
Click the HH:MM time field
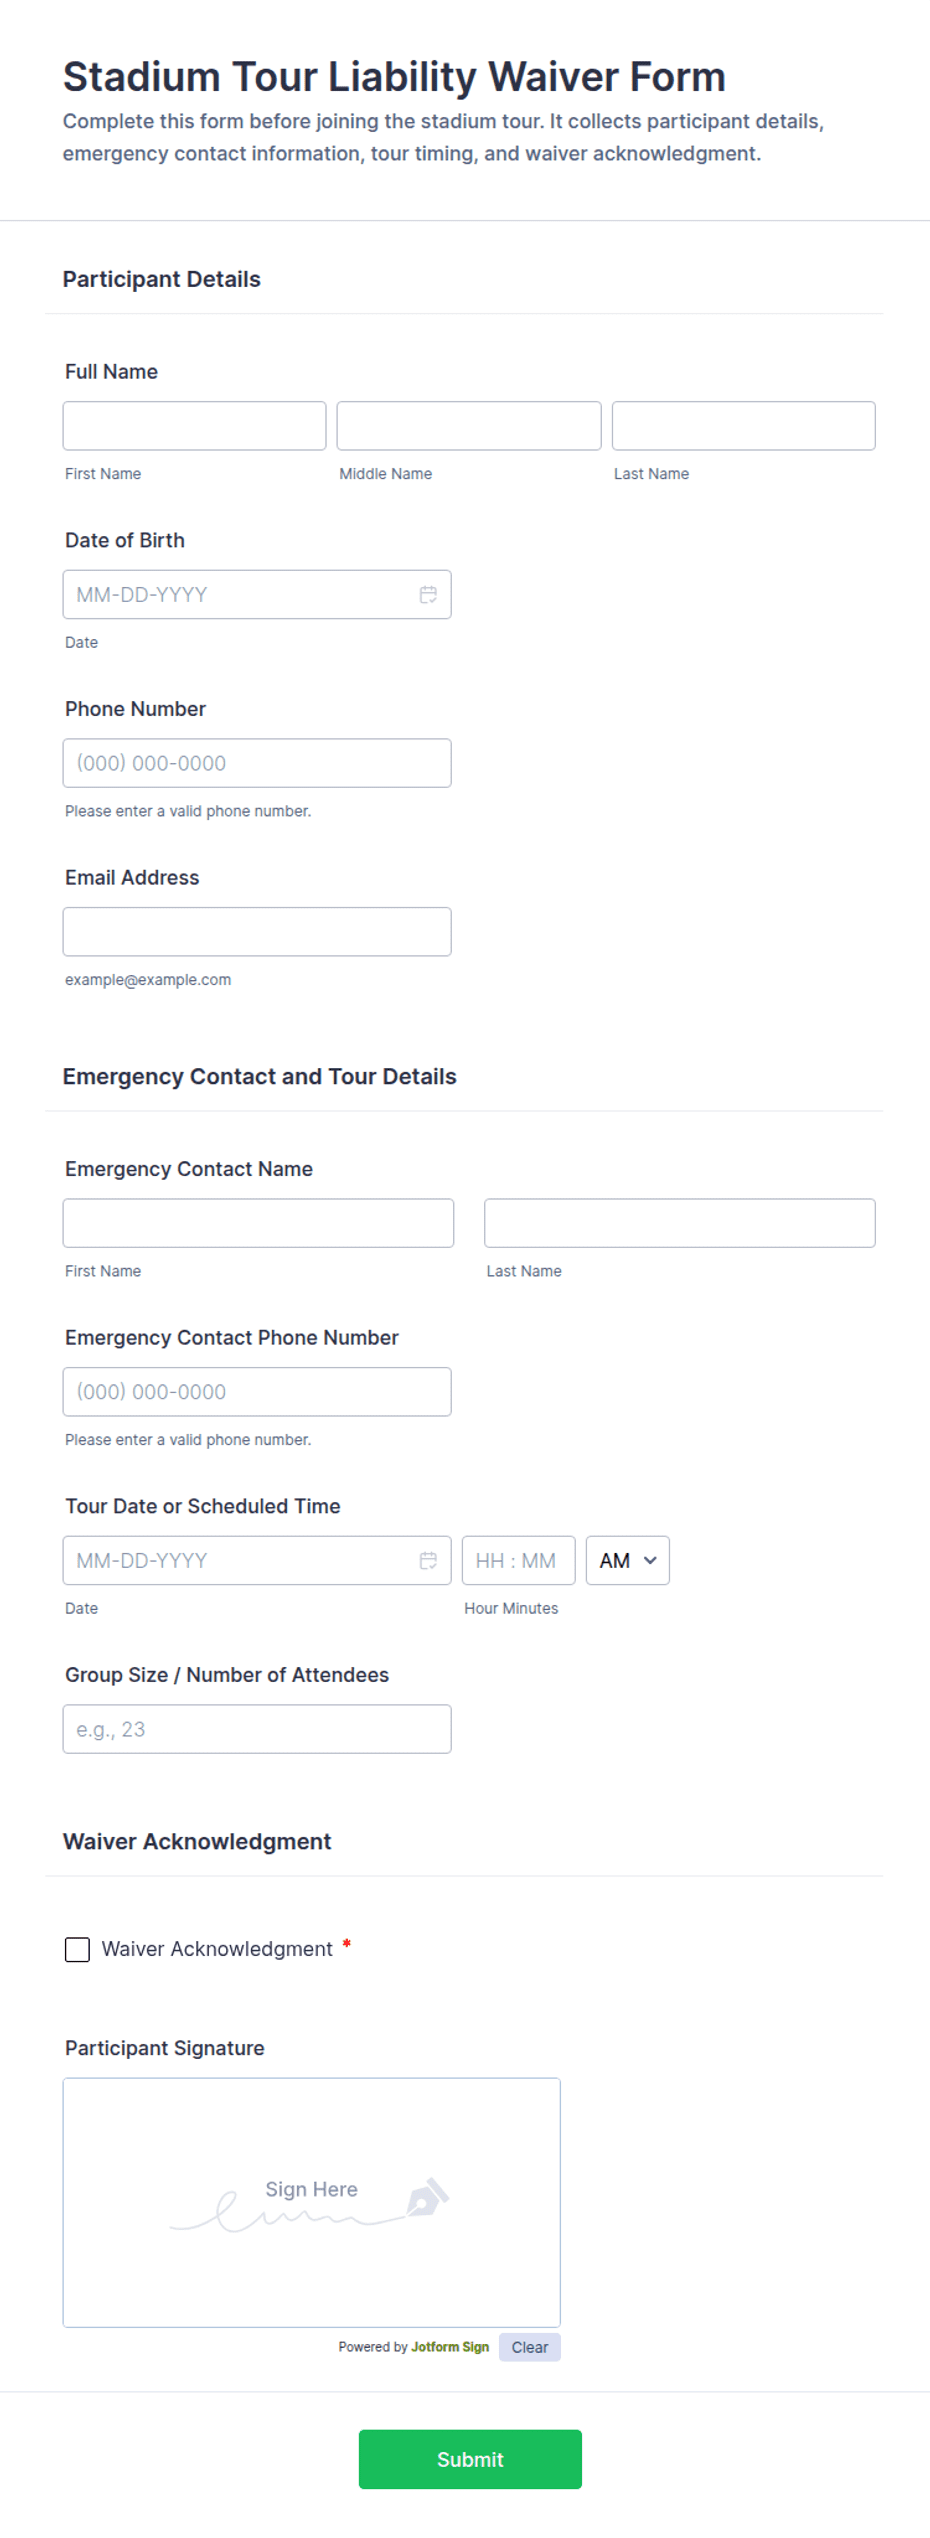coord(518,1560)
